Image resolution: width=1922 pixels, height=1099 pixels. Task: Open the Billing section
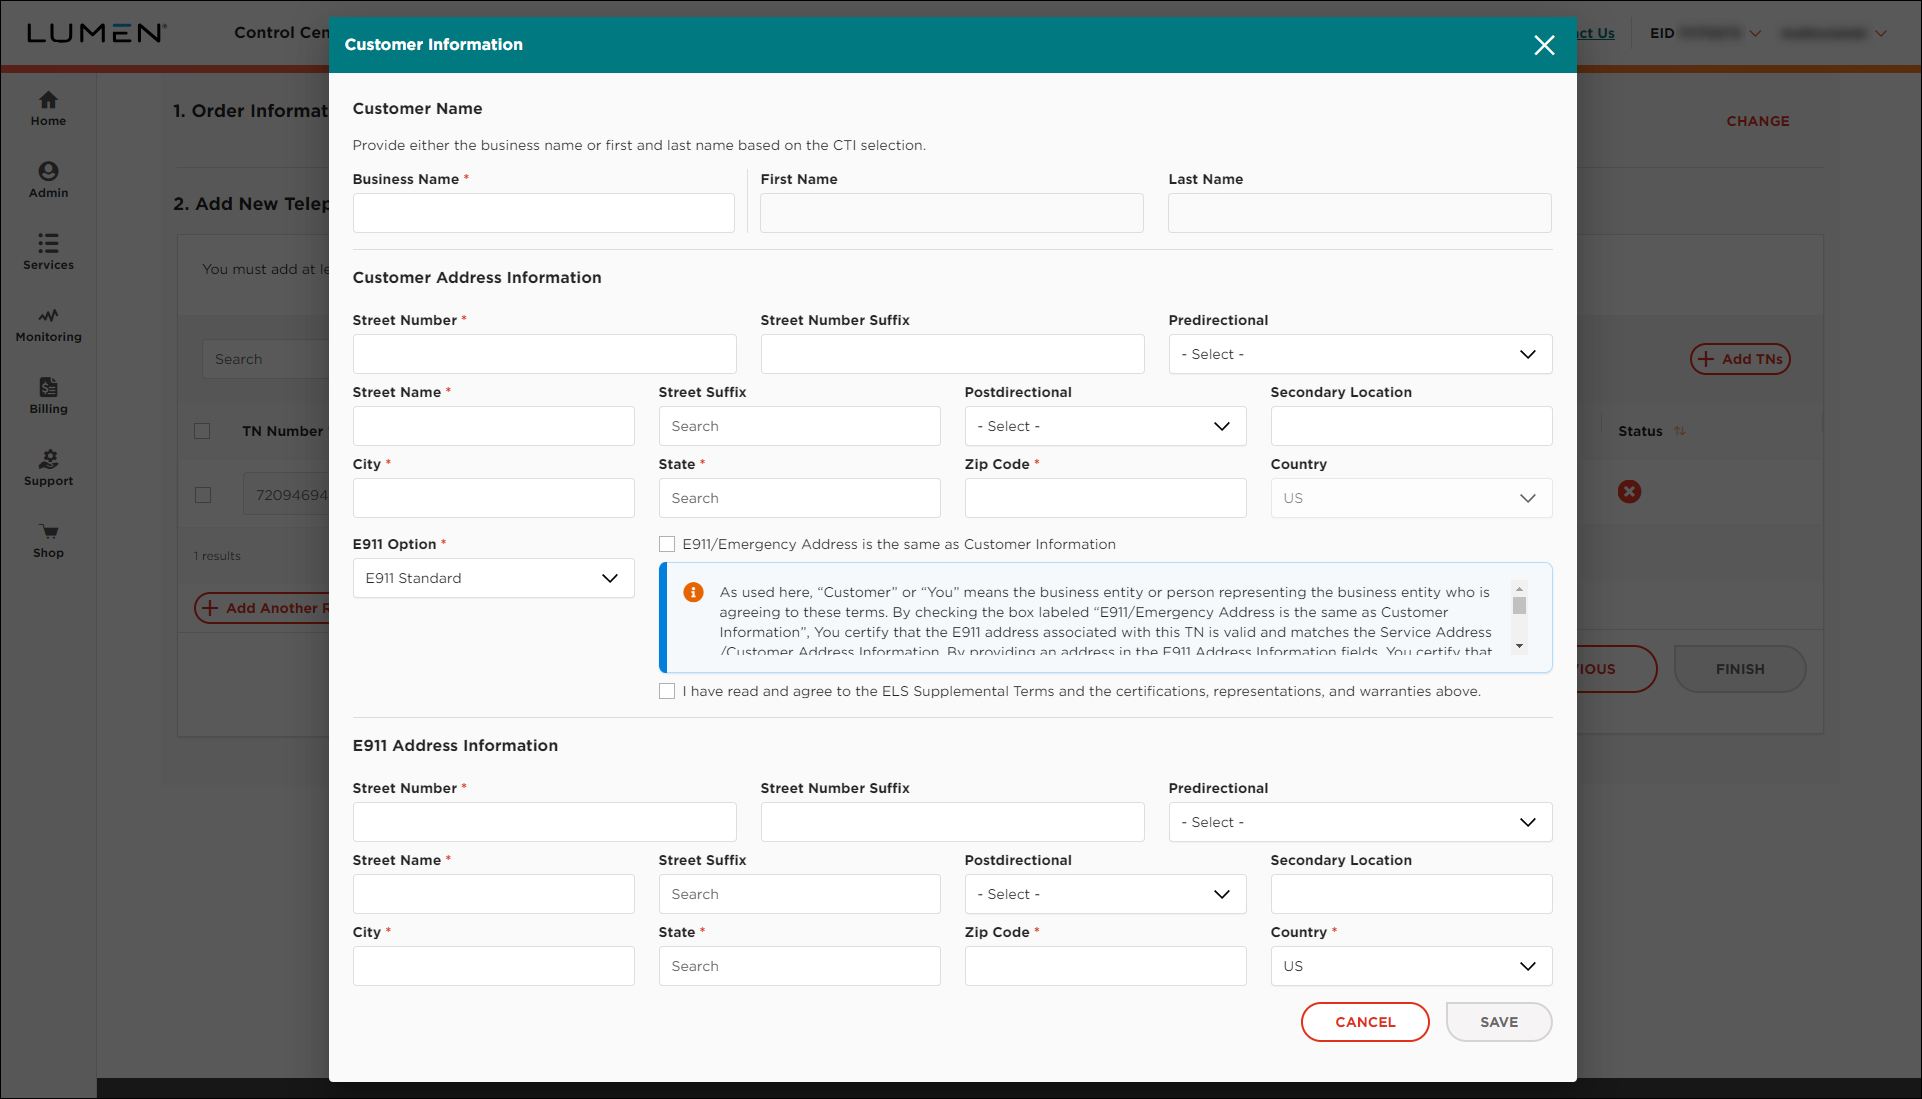tap(48, 393)
